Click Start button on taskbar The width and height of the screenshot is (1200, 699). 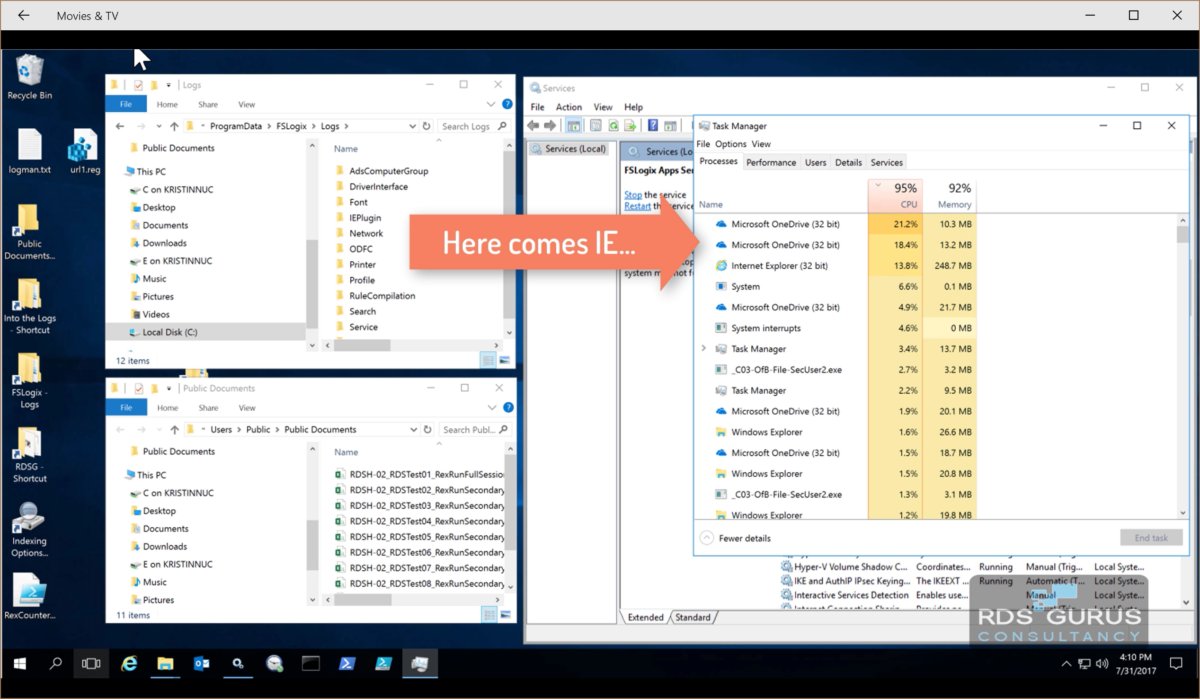click(x=19, y=663)
